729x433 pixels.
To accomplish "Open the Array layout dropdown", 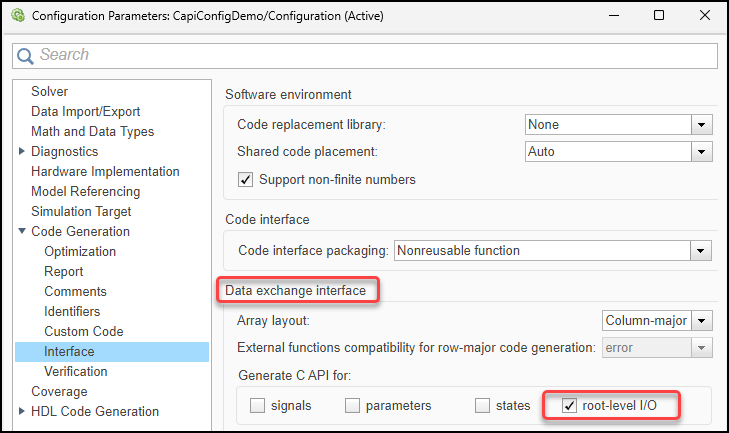I will (x=701, y=321).
